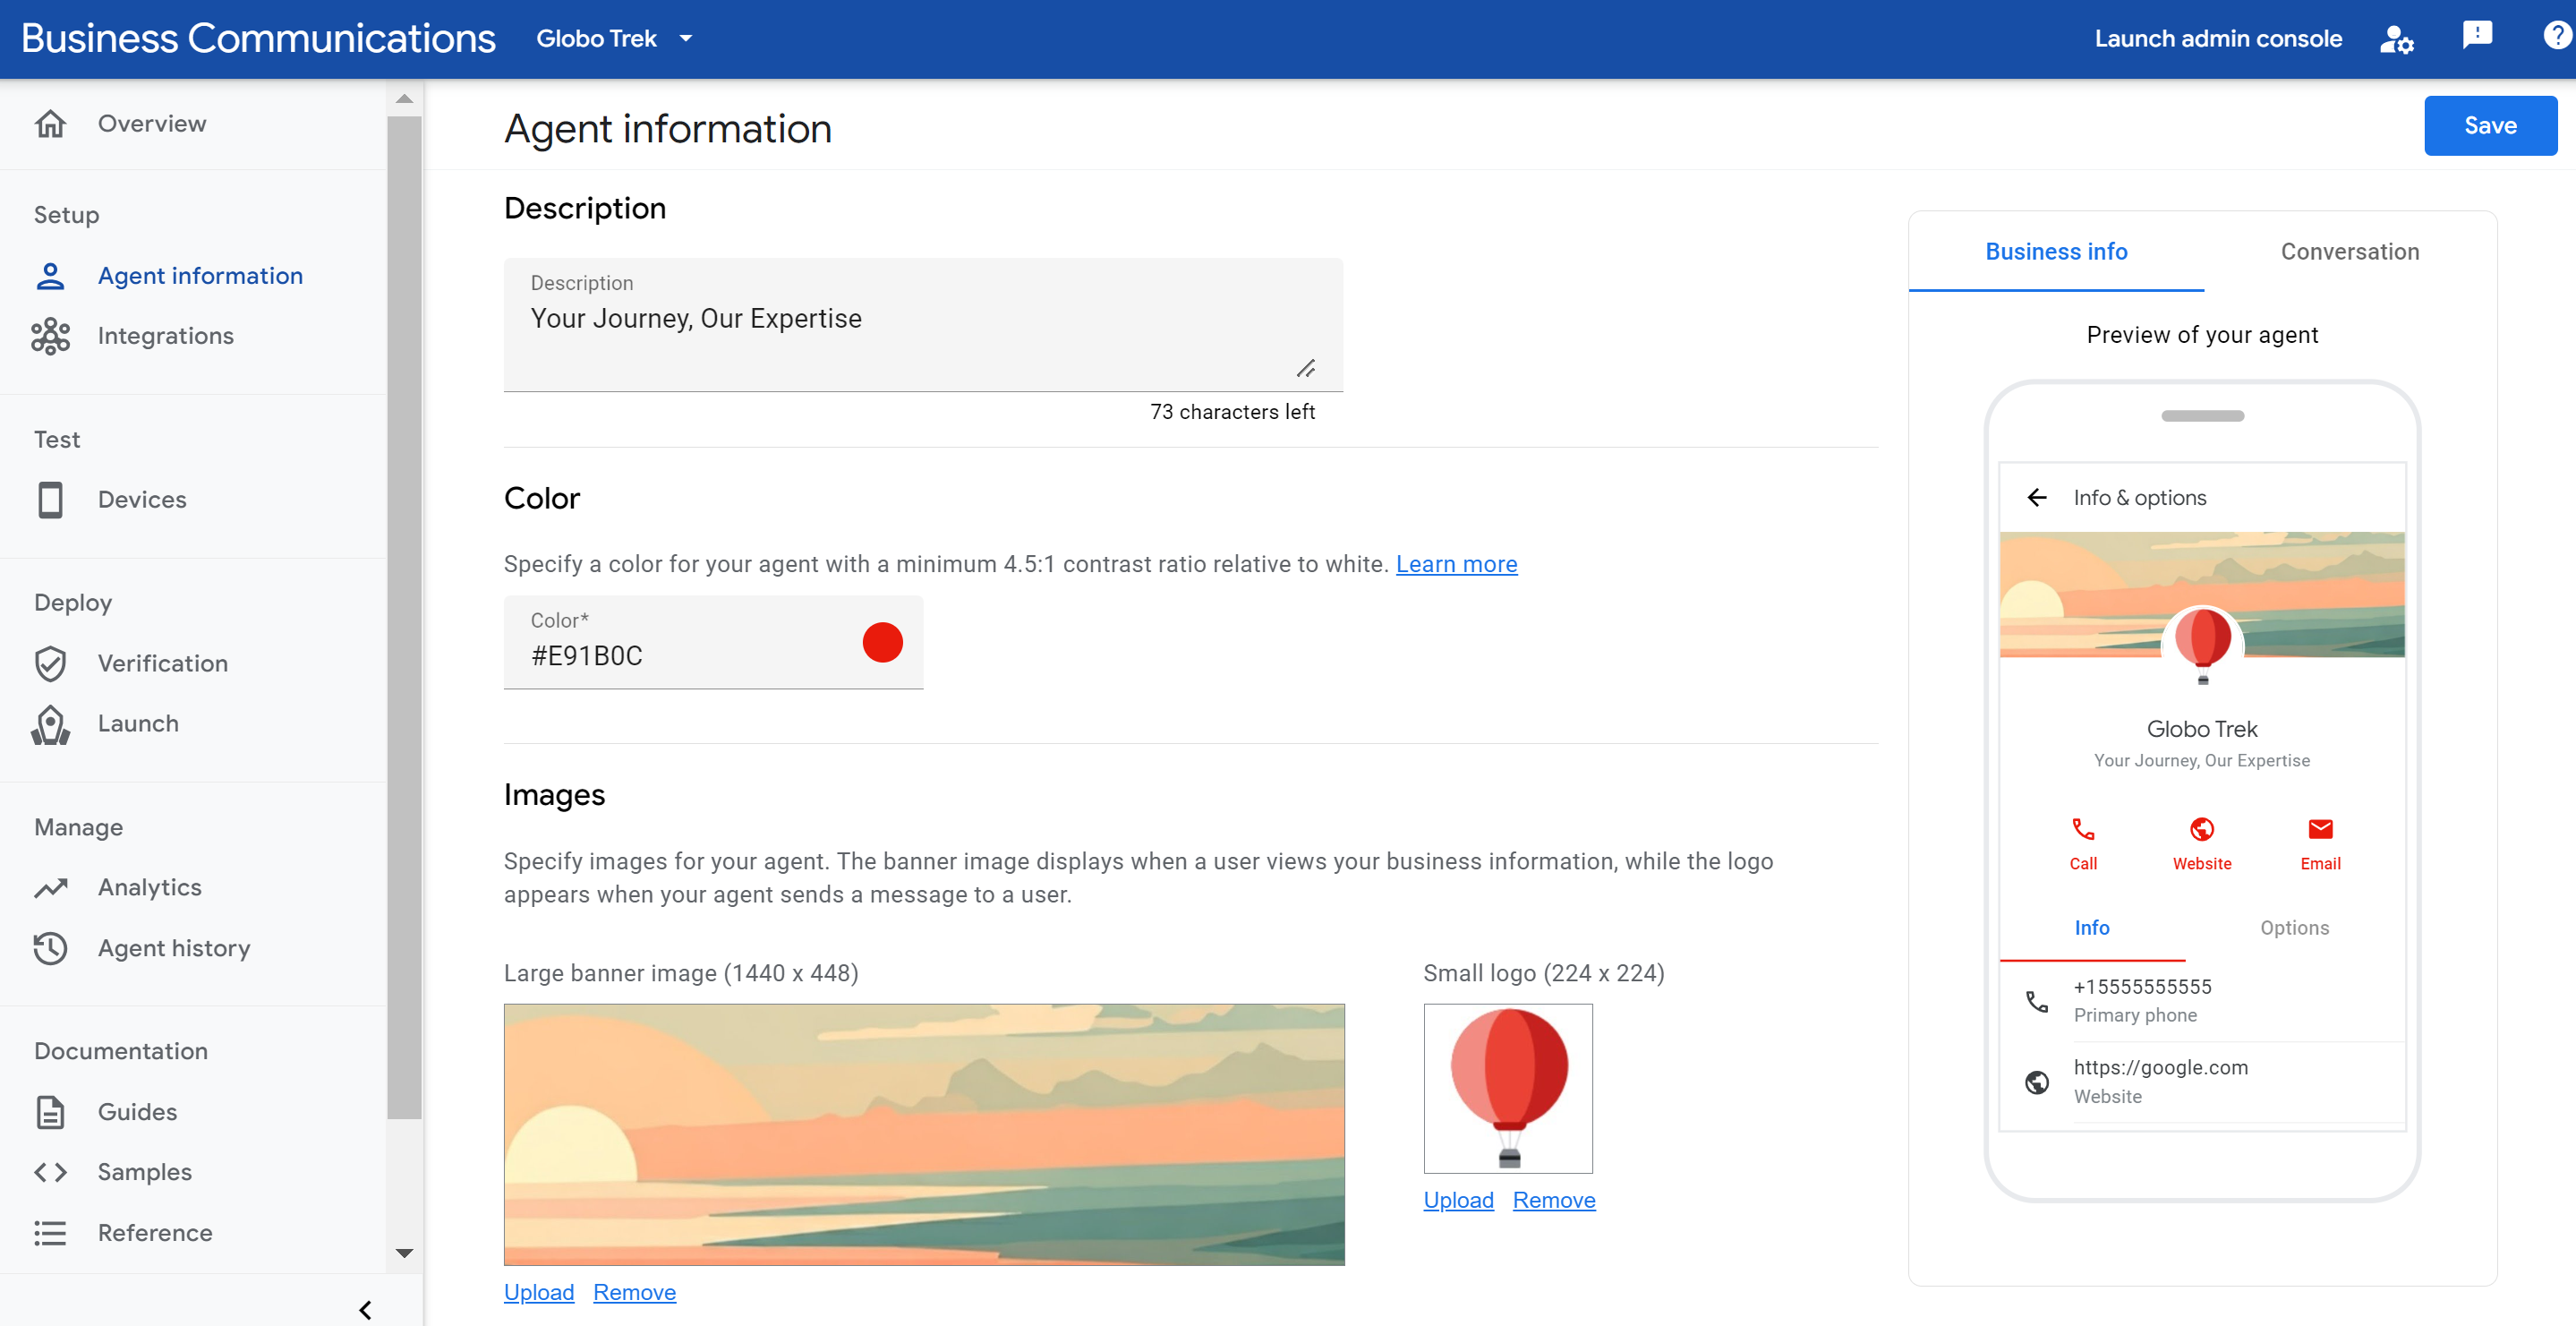2576x1326 pixels.
Task: Select the Launch rocket icon
Action: (51, 724)
